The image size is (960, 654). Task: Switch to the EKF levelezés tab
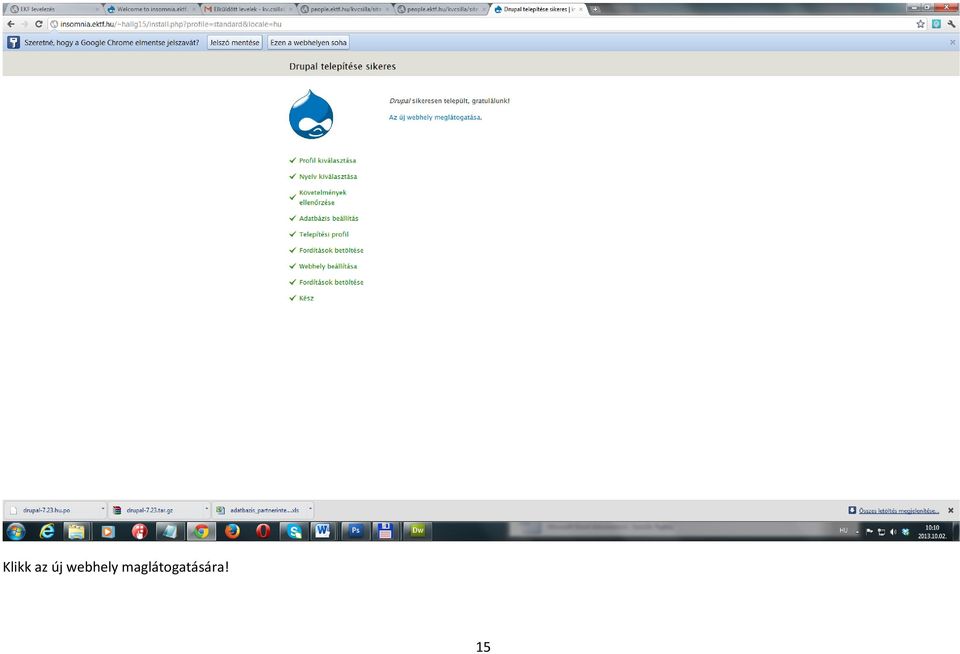click(x=52, y=9)
